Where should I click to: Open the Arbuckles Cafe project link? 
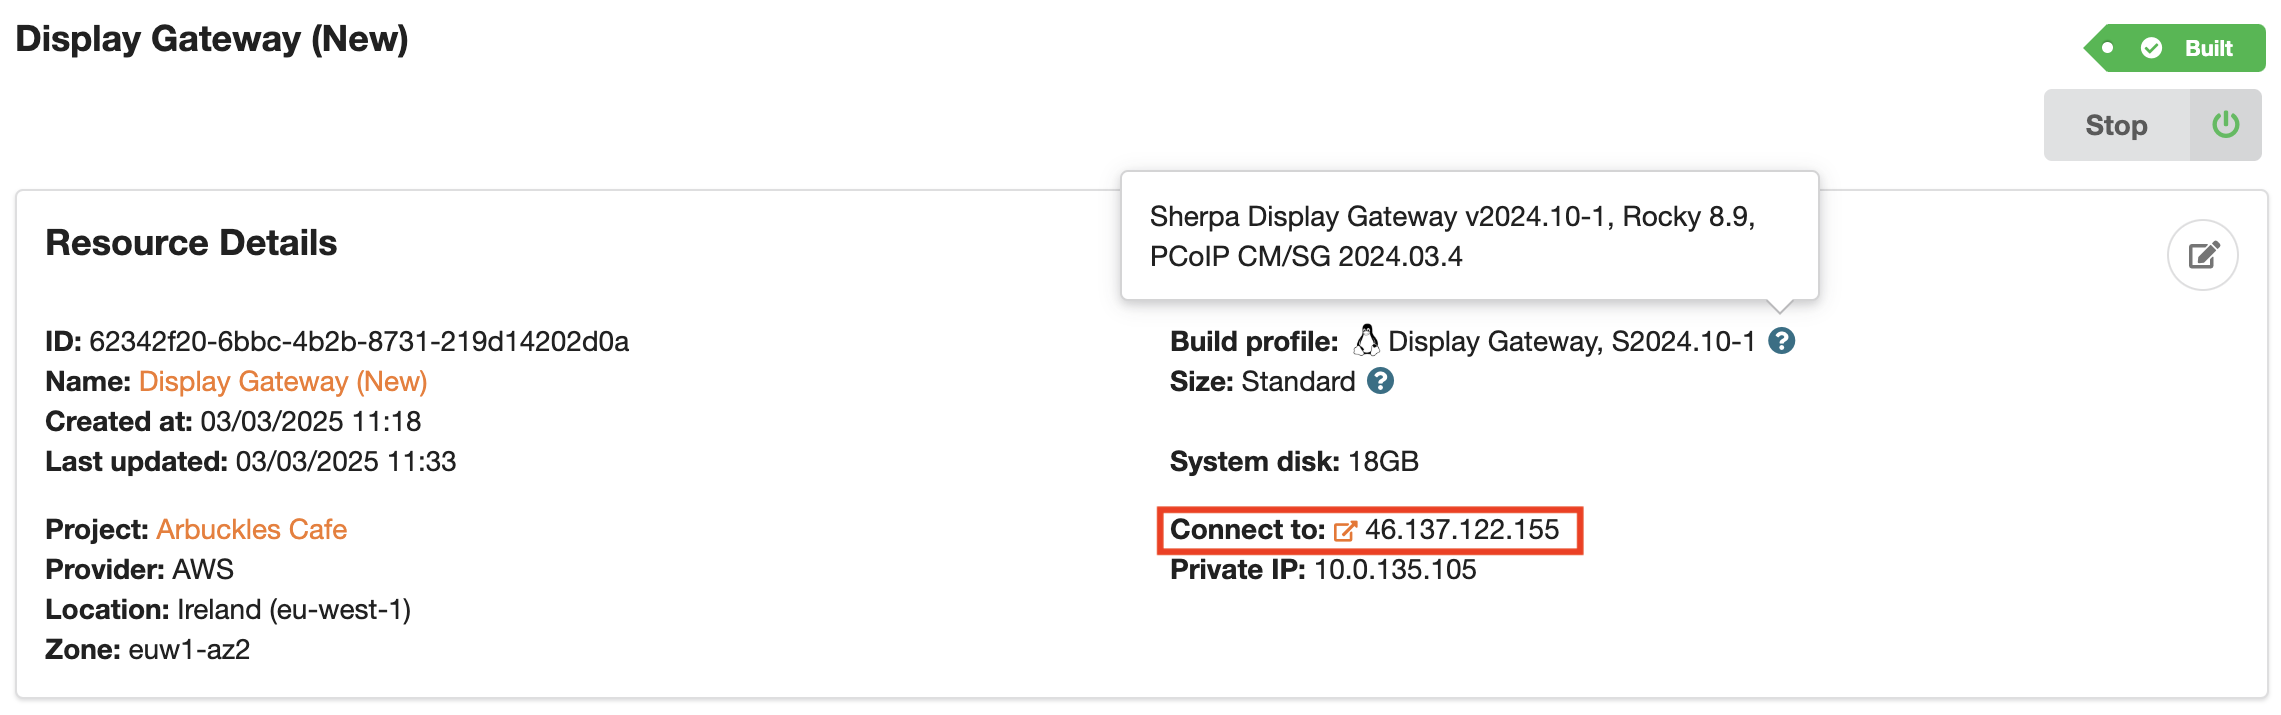(251, 530)
